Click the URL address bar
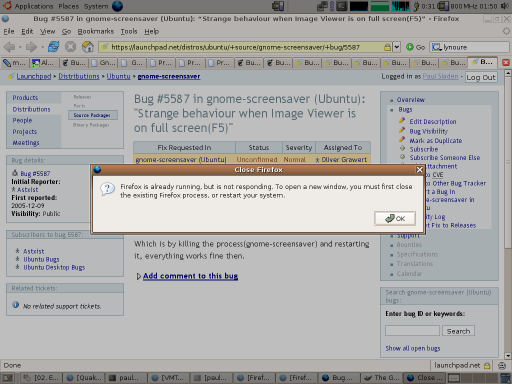Viewport: 512px width, 384px height. pos(245,47)
